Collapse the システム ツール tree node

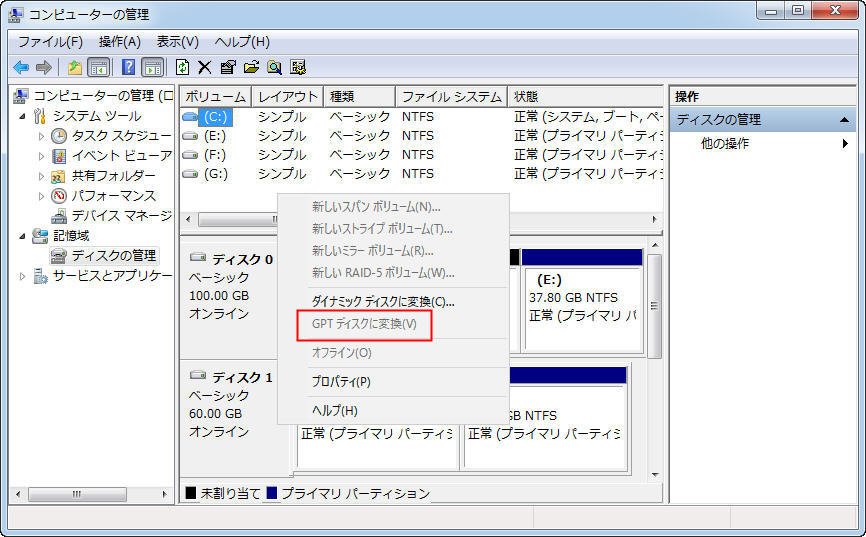[x=23, y=116]
